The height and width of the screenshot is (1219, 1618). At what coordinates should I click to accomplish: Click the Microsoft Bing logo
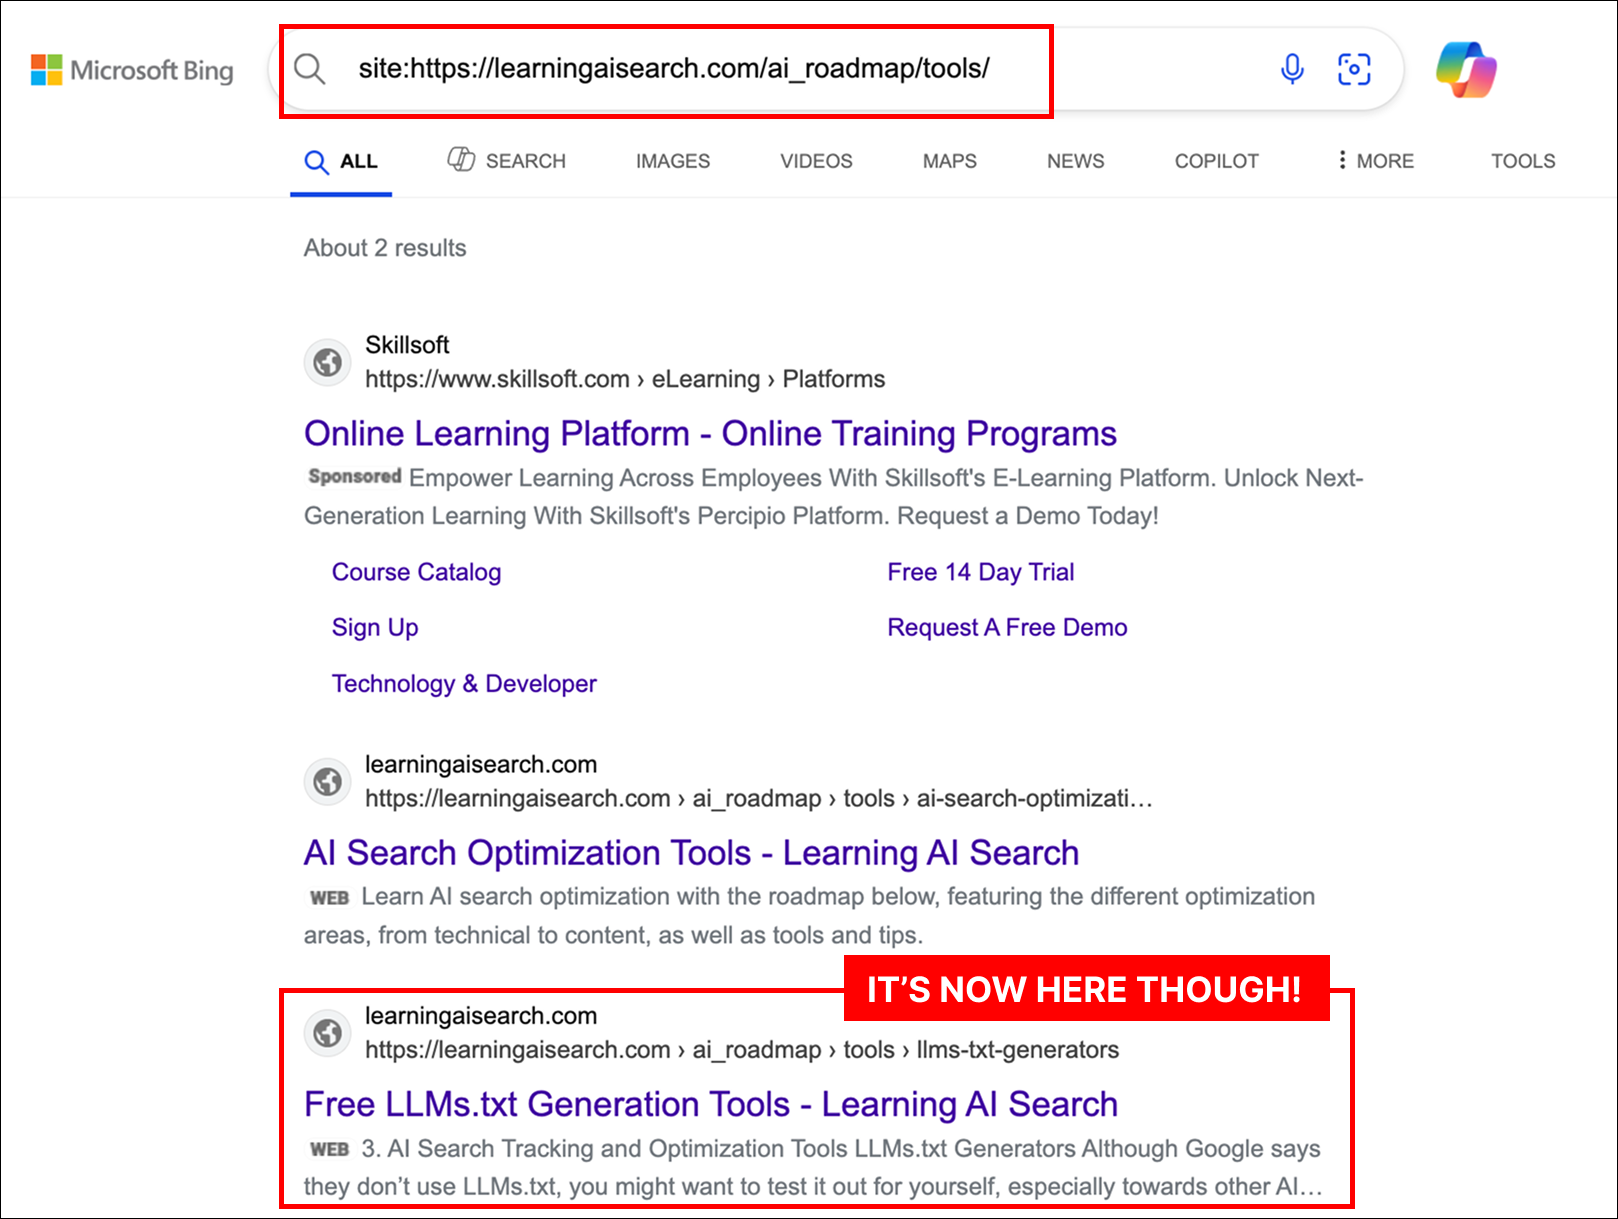click(x=132, y=70)
